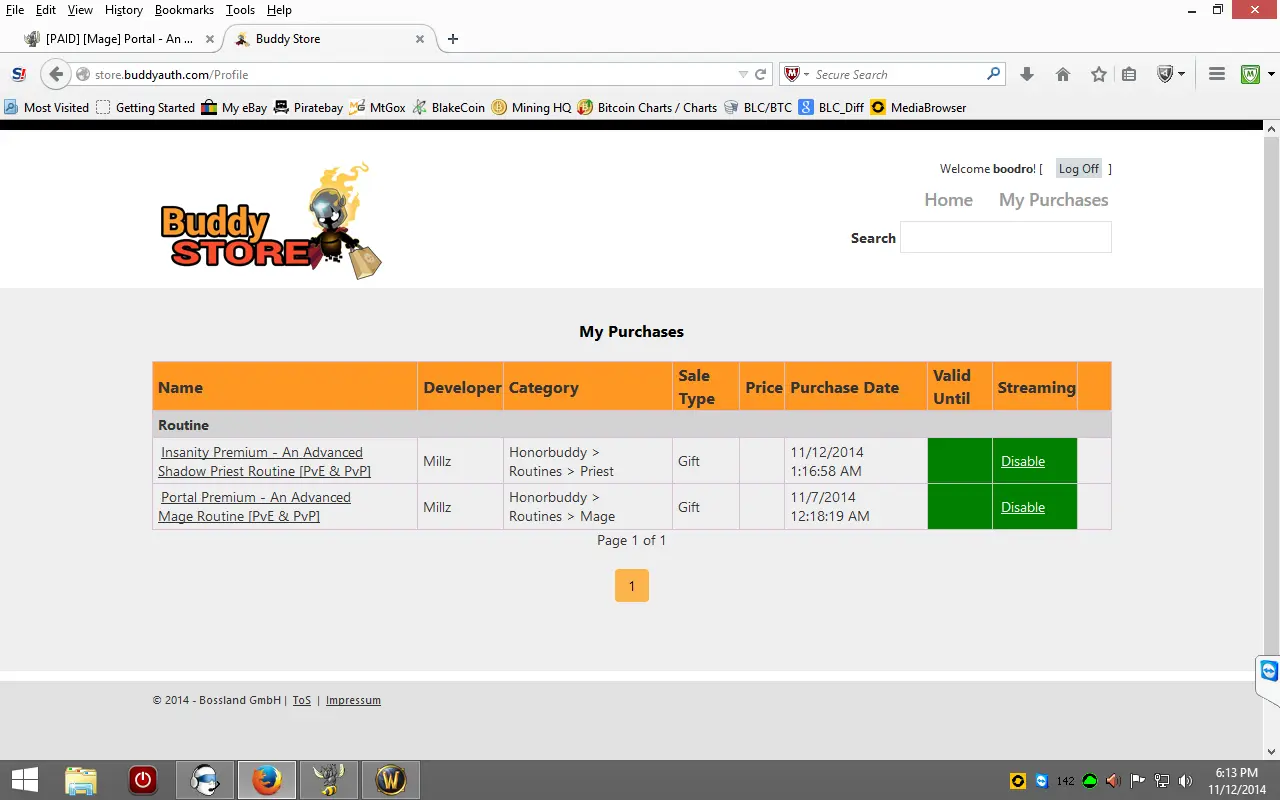Viewport: 1280px width, 800px height.
Task: Click the Secure Search browser field
Action: point(898,74)
